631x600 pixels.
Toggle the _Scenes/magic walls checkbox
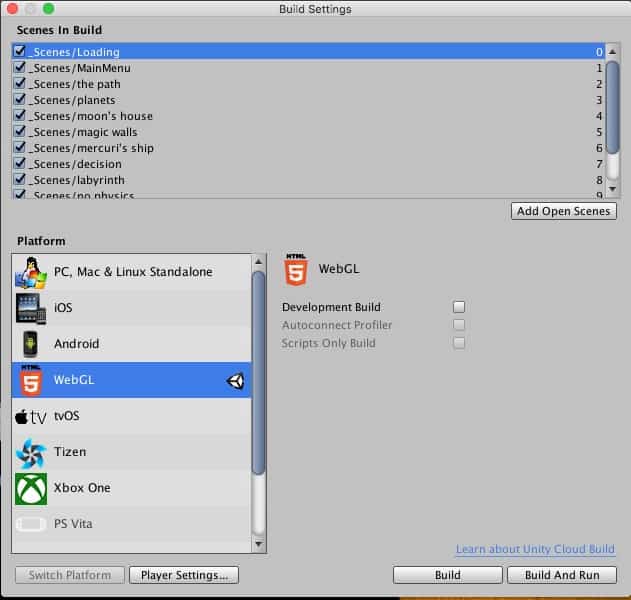(x=19, y=131)
